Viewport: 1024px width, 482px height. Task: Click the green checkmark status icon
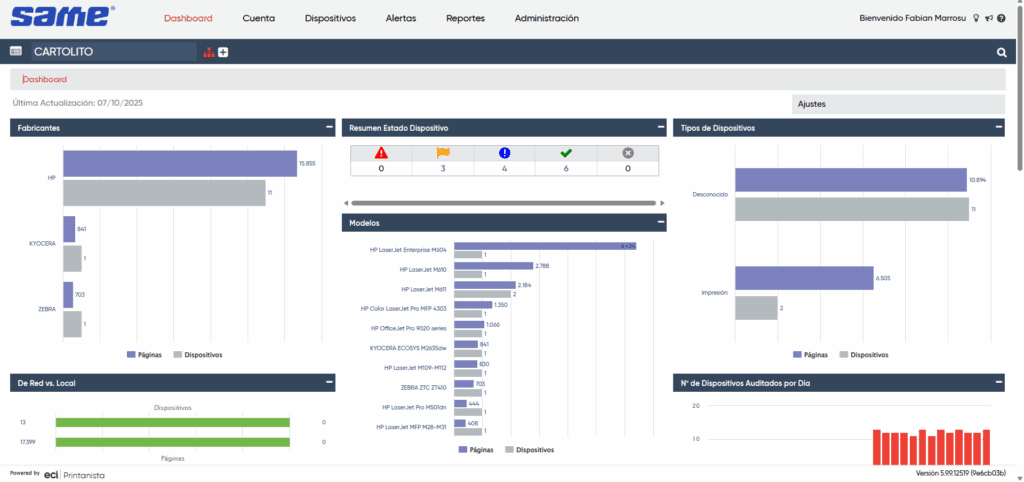(566, 153)
